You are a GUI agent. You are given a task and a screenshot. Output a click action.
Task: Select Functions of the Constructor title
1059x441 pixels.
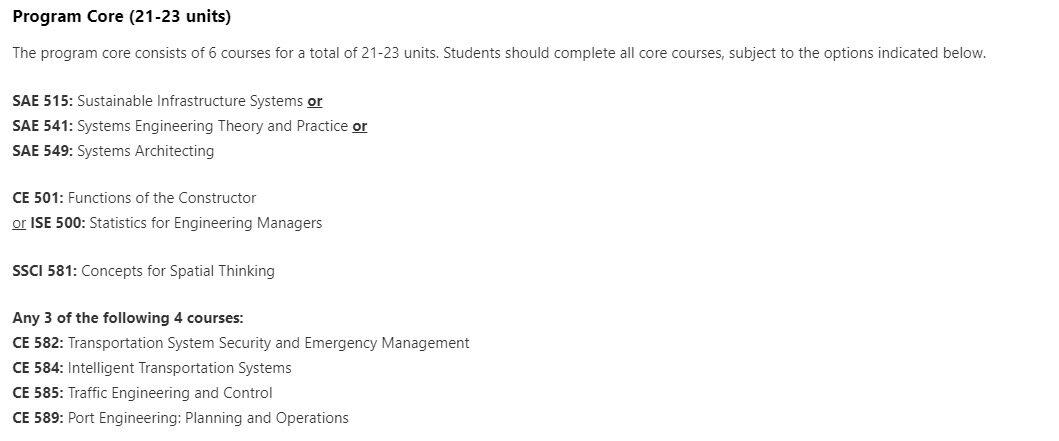pyautogui.click(x=161, y=199)
